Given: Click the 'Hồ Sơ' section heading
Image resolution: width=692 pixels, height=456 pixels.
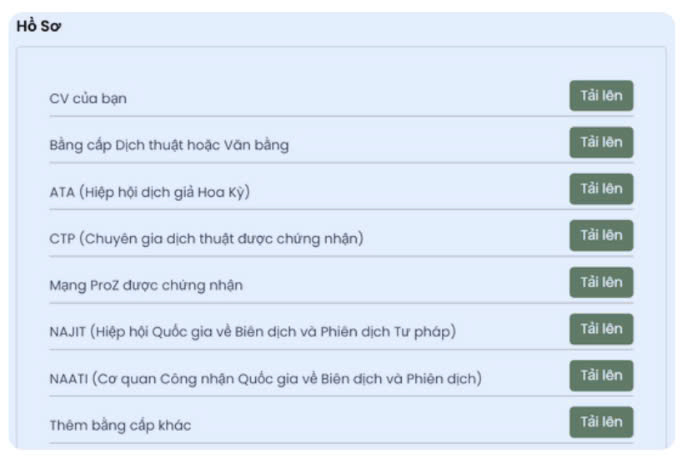Looking at the screenshot, I should 39,27.
